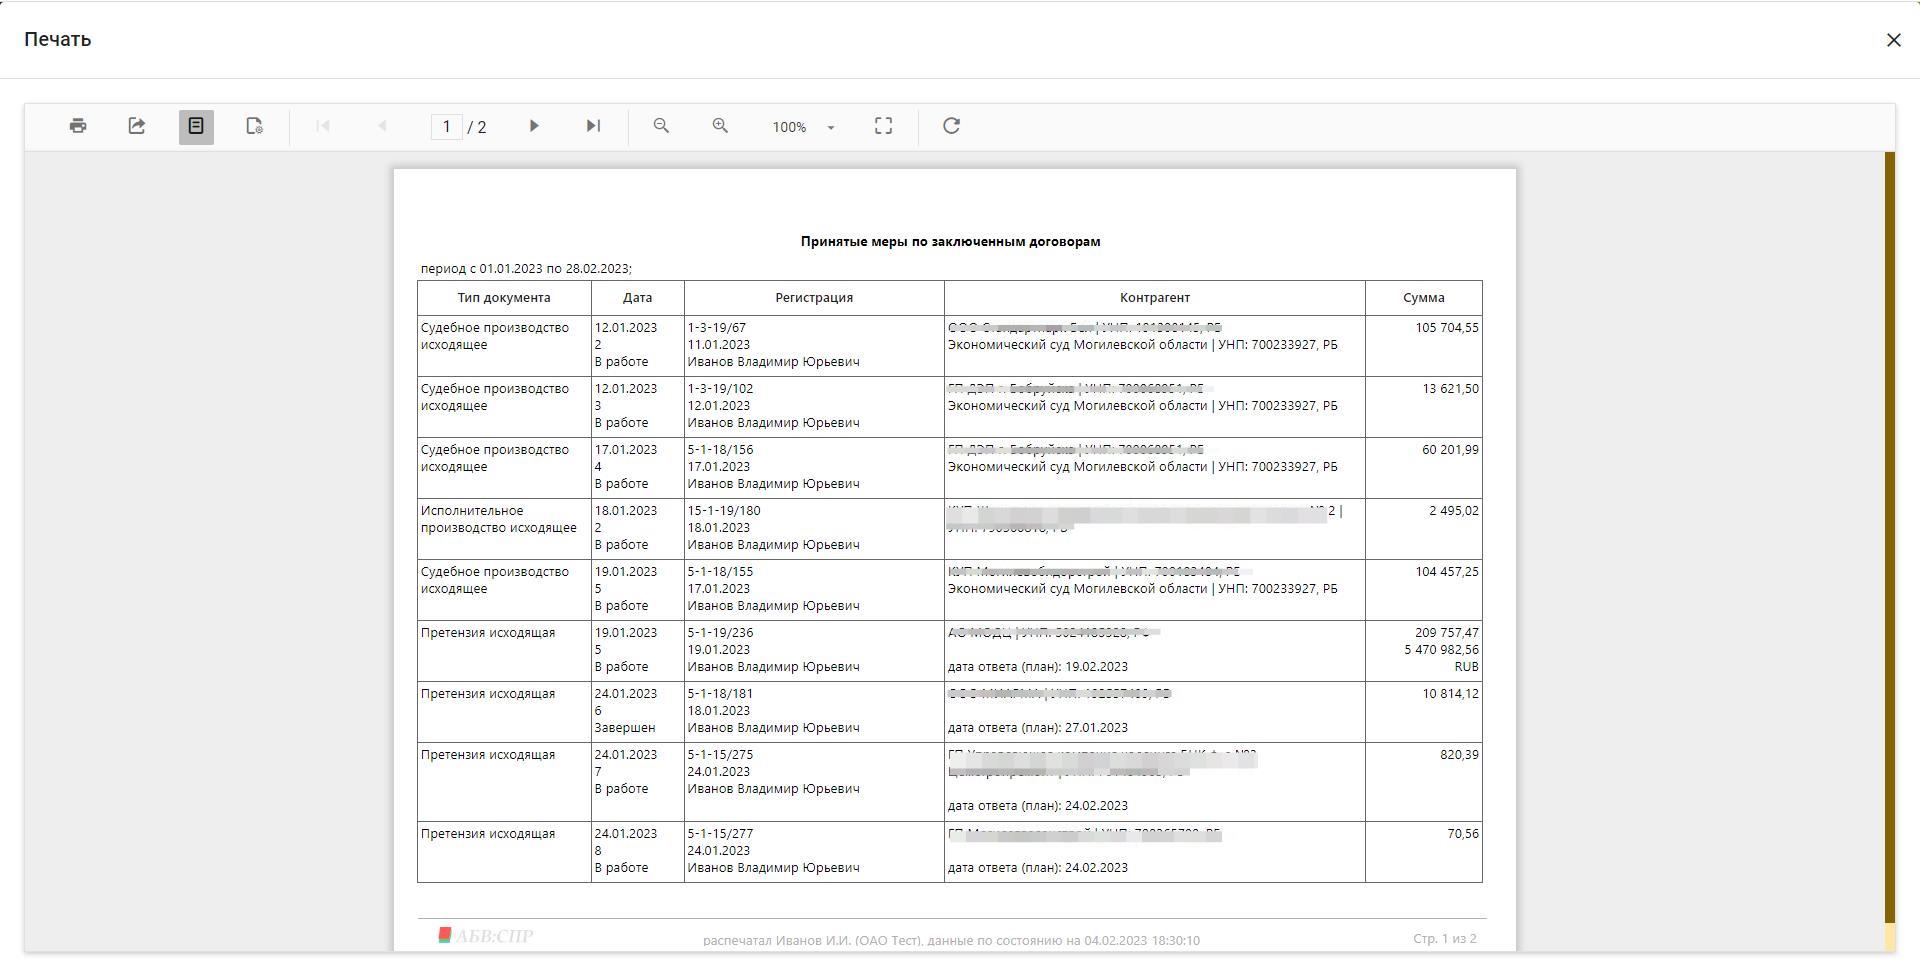
Task: Click the Стр. 1 из 2 footer label
Action: coord(1444,938)
